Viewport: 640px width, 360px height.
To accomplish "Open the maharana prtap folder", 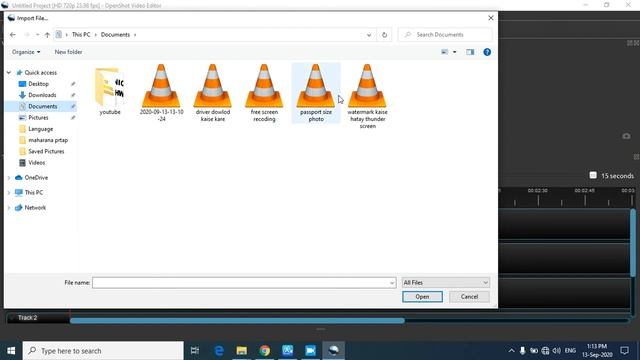I will pos(48,140).
